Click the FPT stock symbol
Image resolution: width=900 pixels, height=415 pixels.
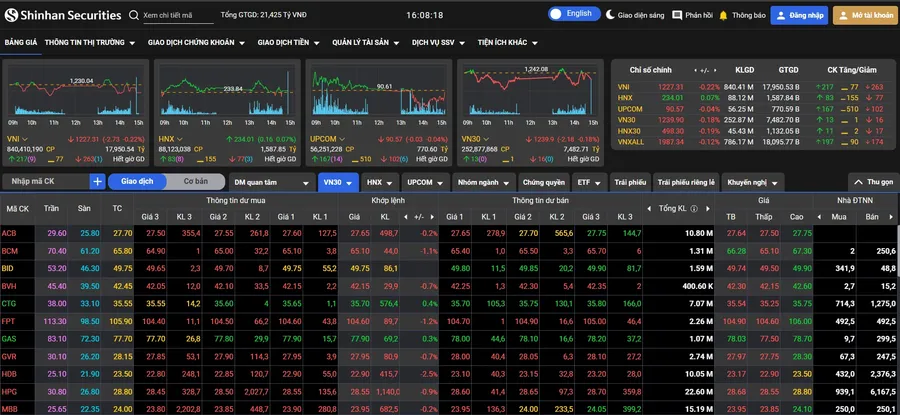tap(8, 321)
